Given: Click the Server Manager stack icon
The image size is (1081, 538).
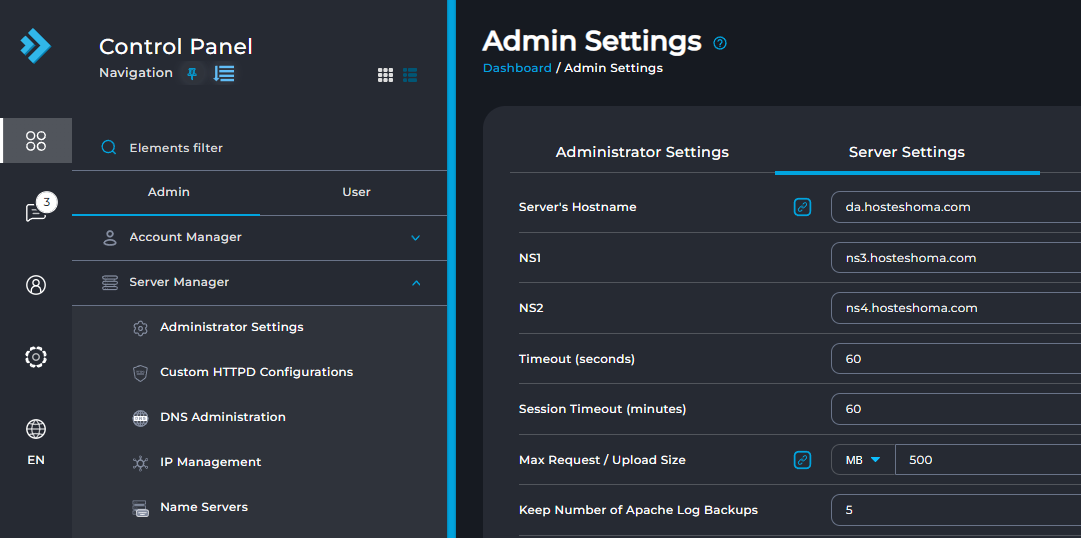Looking at the screenshot, I should (110, 283).
